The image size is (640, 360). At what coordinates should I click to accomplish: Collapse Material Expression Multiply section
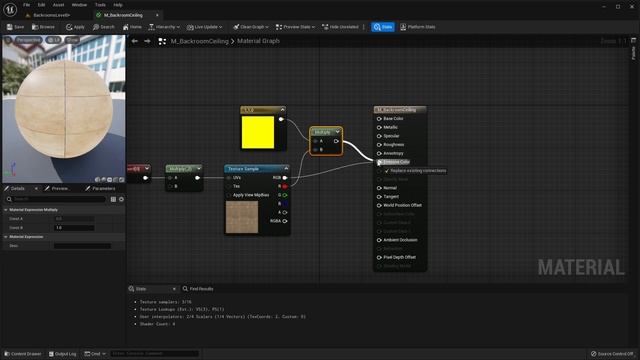tap(6, 210)
